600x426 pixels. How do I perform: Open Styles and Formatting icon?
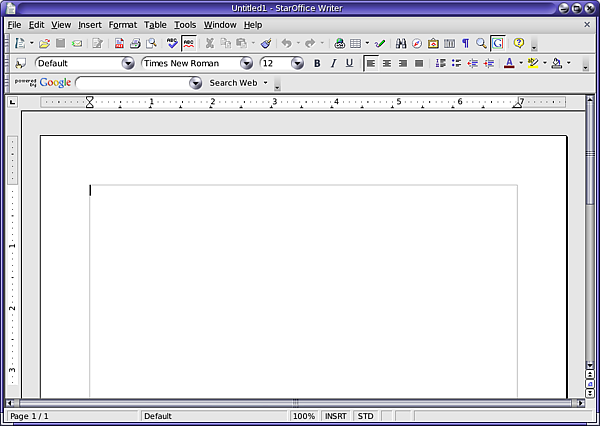coord(20,63)
